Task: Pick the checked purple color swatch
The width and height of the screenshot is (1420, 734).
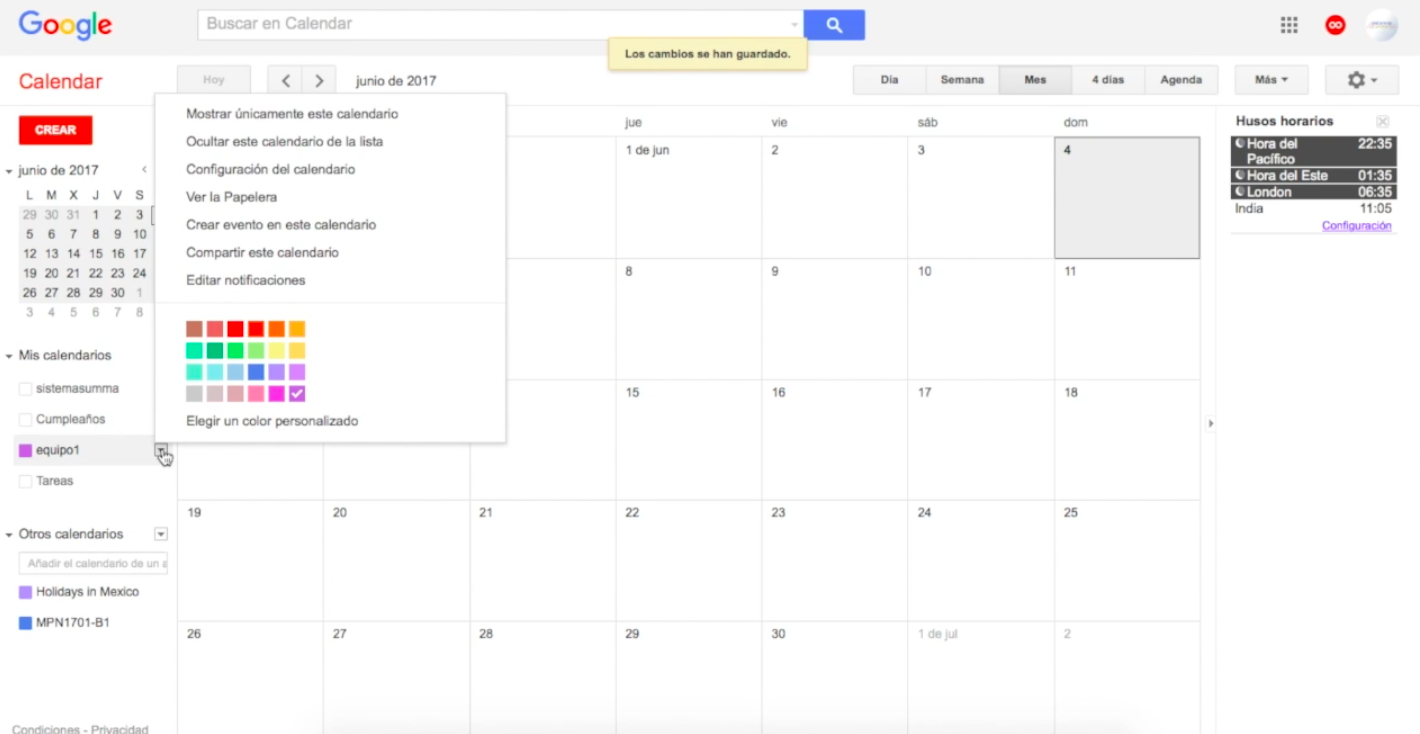Action: coord(297,394)
